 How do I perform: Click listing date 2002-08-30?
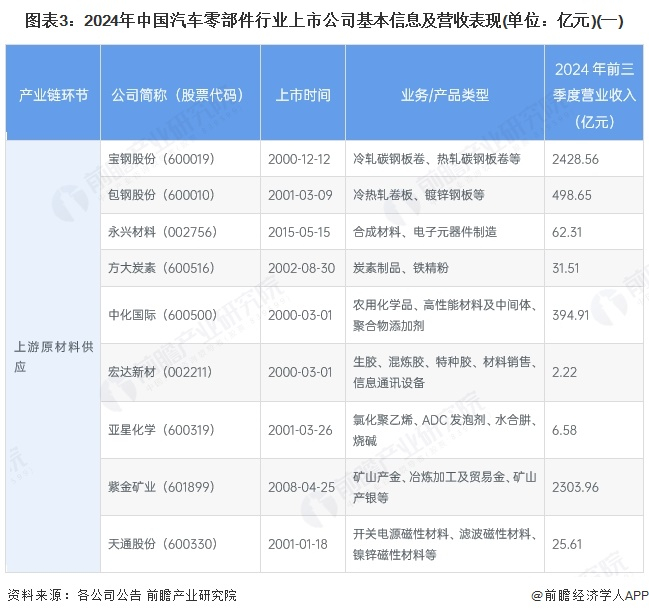pyautogui.click(x=302, y=268)
